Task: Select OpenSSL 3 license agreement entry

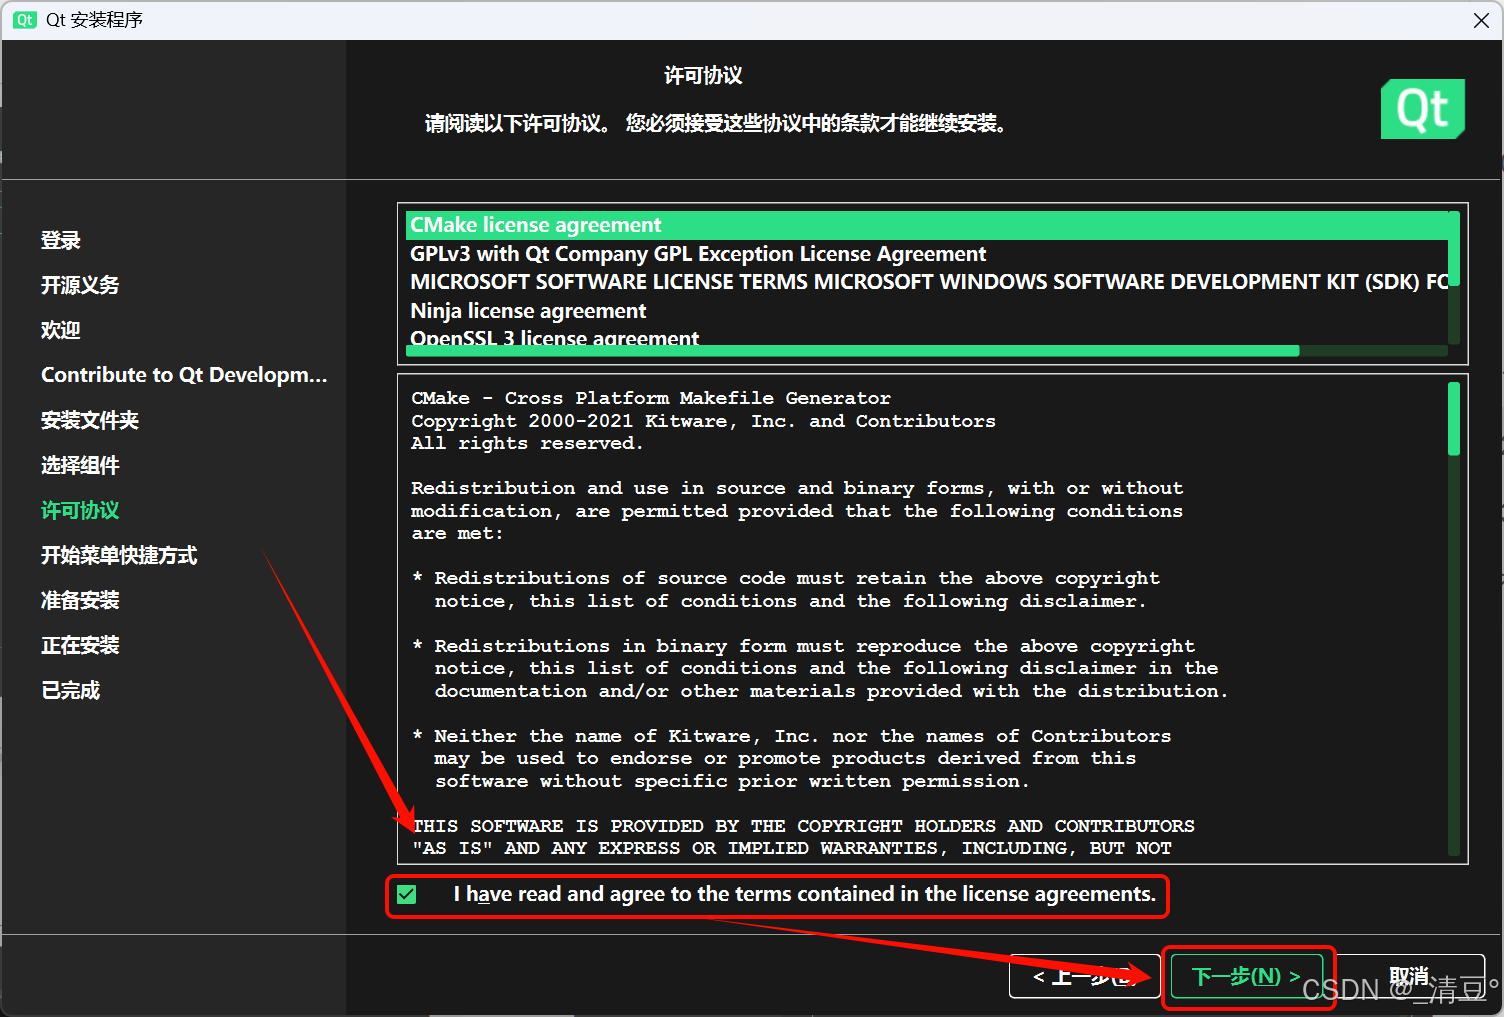Action: pos(927,337)
